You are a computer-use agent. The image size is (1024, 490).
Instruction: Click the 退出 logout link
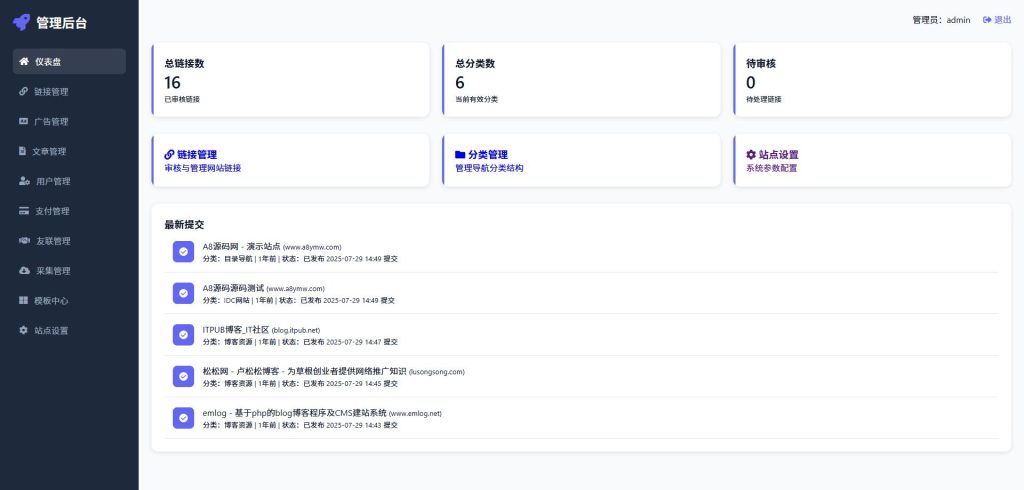[997, 20]
